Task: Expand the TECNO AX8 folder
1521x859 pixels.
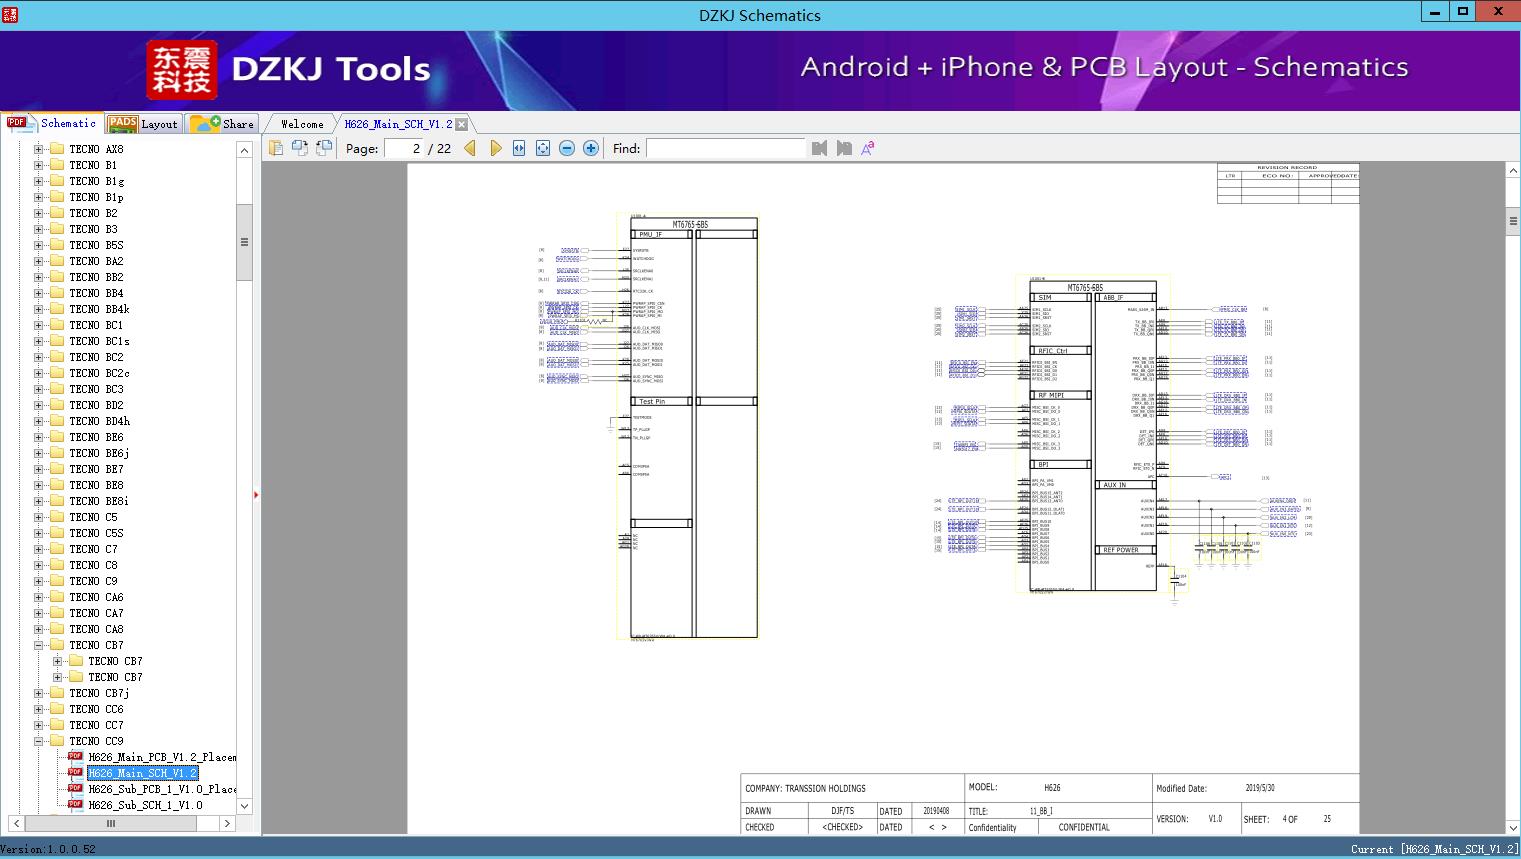Action: [39, 149]
